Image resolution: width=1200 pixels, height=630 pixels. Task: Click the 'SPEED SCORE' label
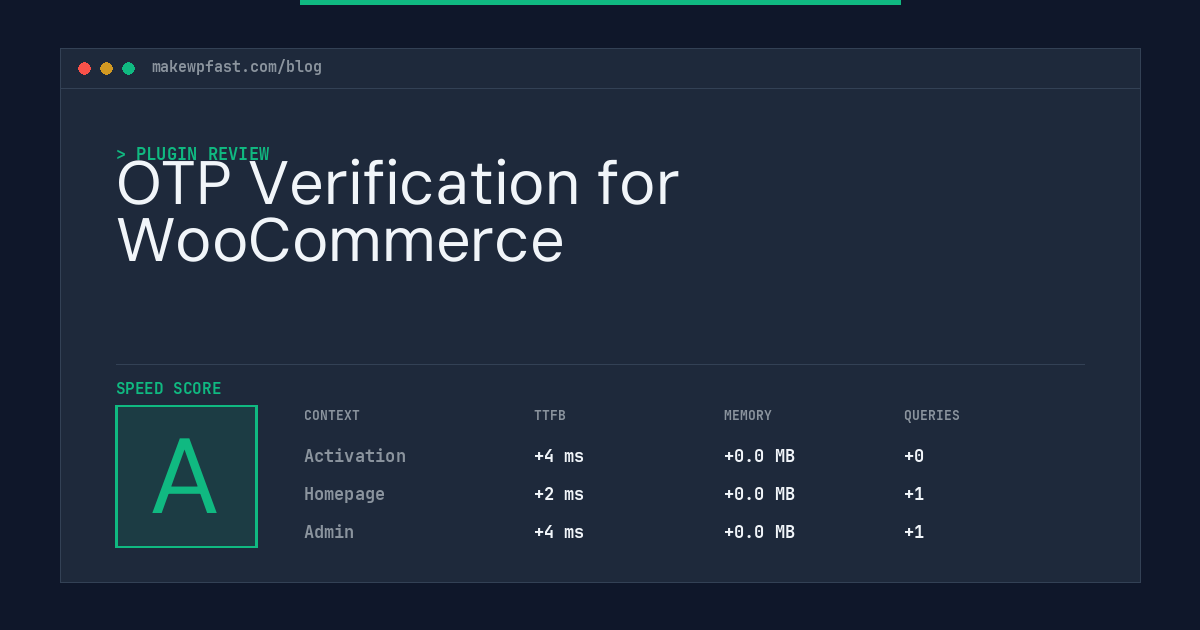click(169, 389)
